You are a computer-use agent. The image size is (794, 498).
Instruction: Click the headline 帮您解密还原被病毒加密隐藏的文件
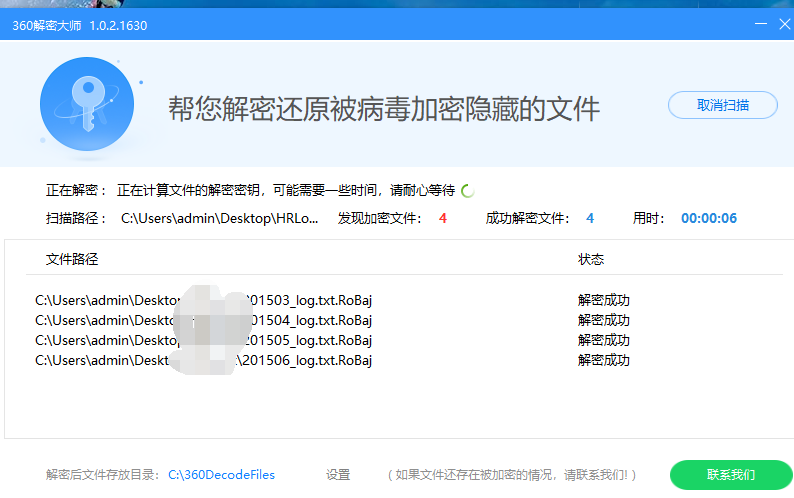384,108
